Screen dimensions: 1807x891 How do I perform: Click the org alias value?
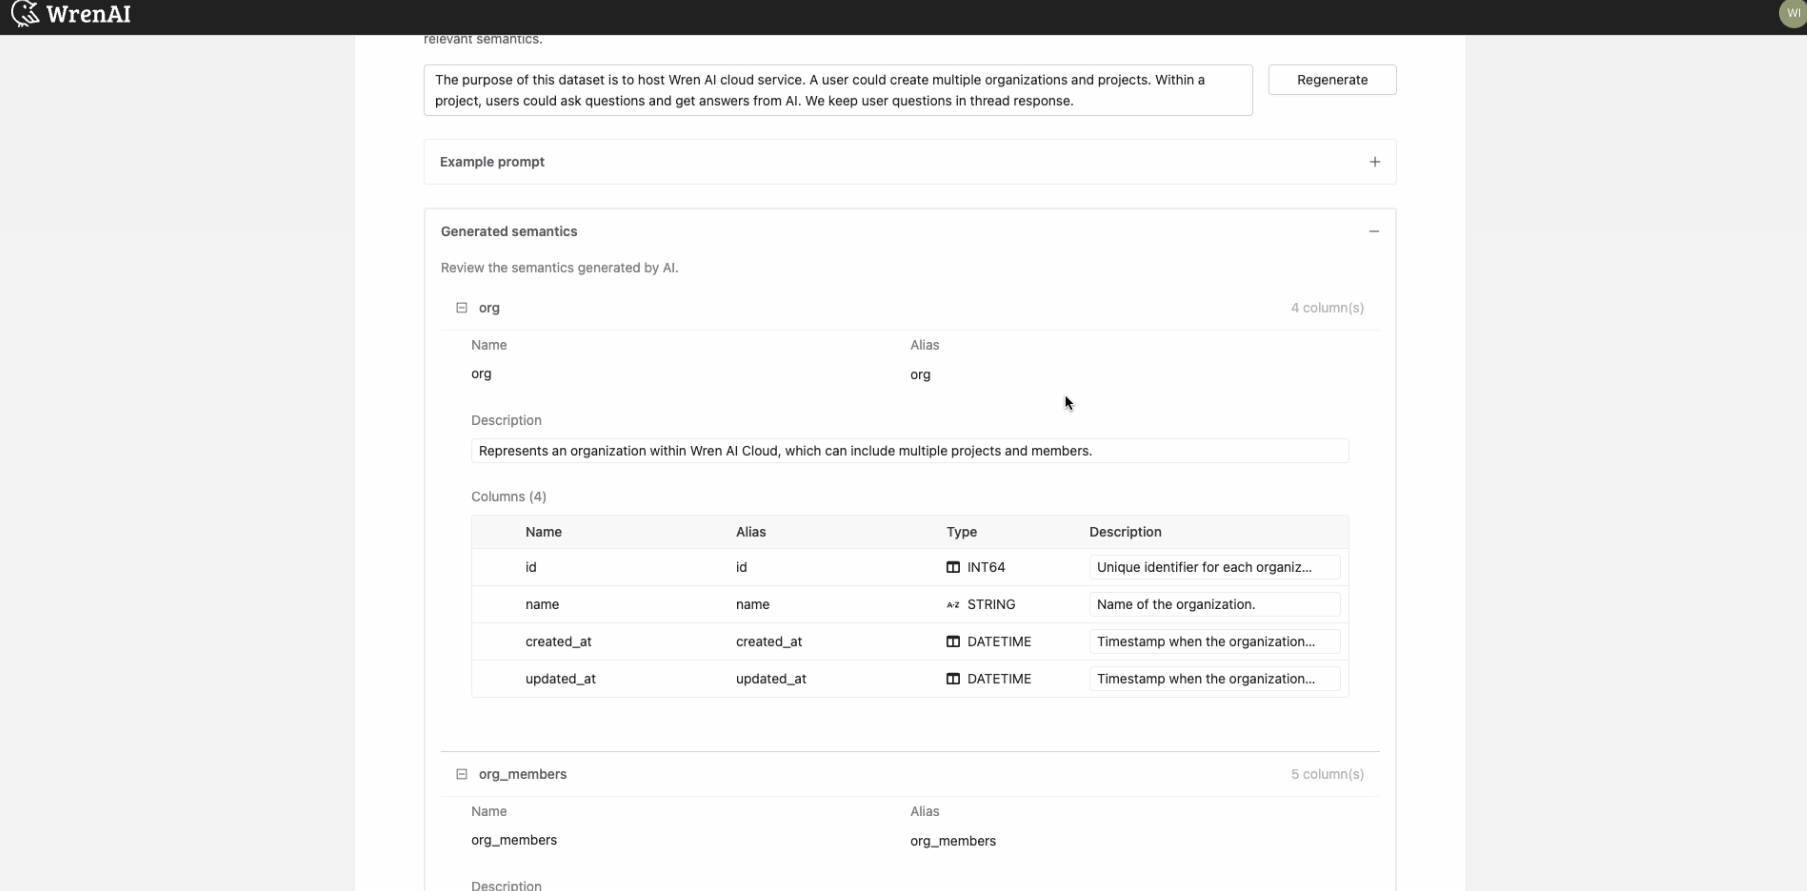click(920, 375)
